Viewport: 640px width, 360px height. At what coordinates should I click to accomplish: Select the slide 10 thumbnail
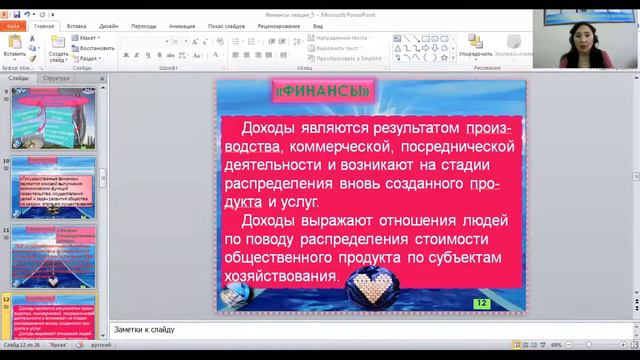[53, 188]
